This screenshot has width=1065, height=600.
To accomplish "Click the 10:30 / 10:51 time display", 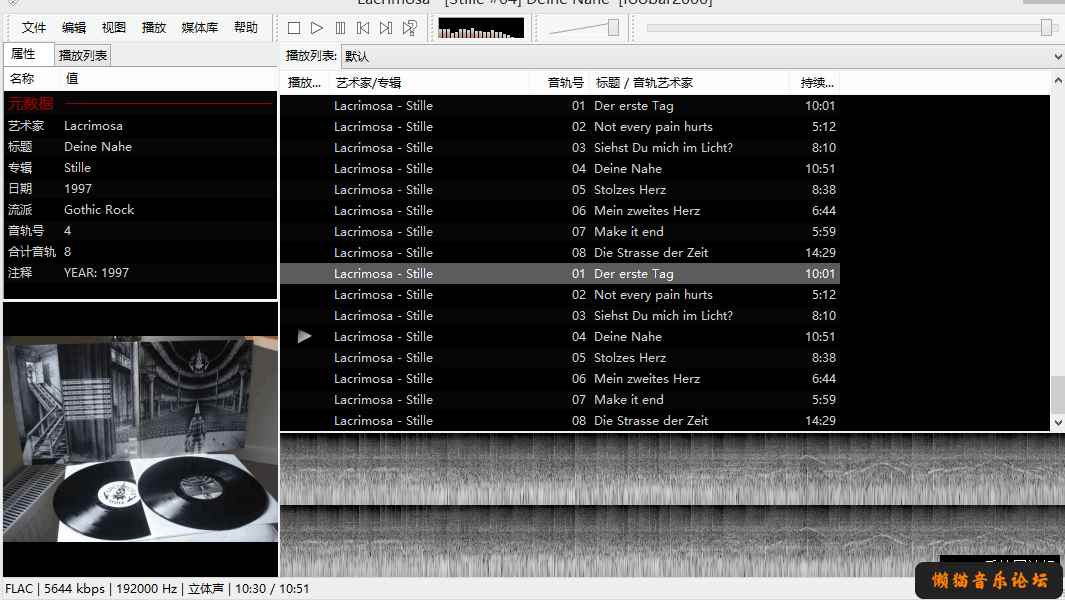I will point(272,589).
